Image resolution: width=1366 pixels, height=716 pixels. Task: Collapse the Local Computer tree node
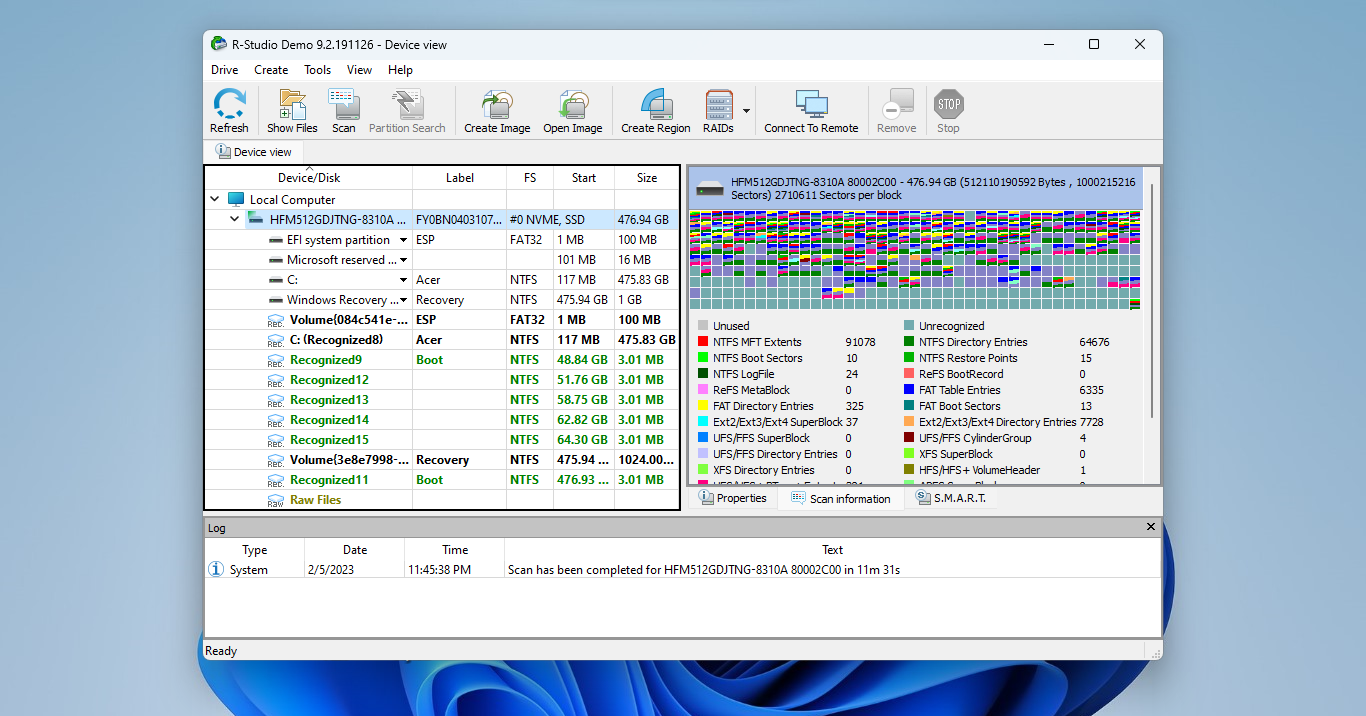point(215,200)
